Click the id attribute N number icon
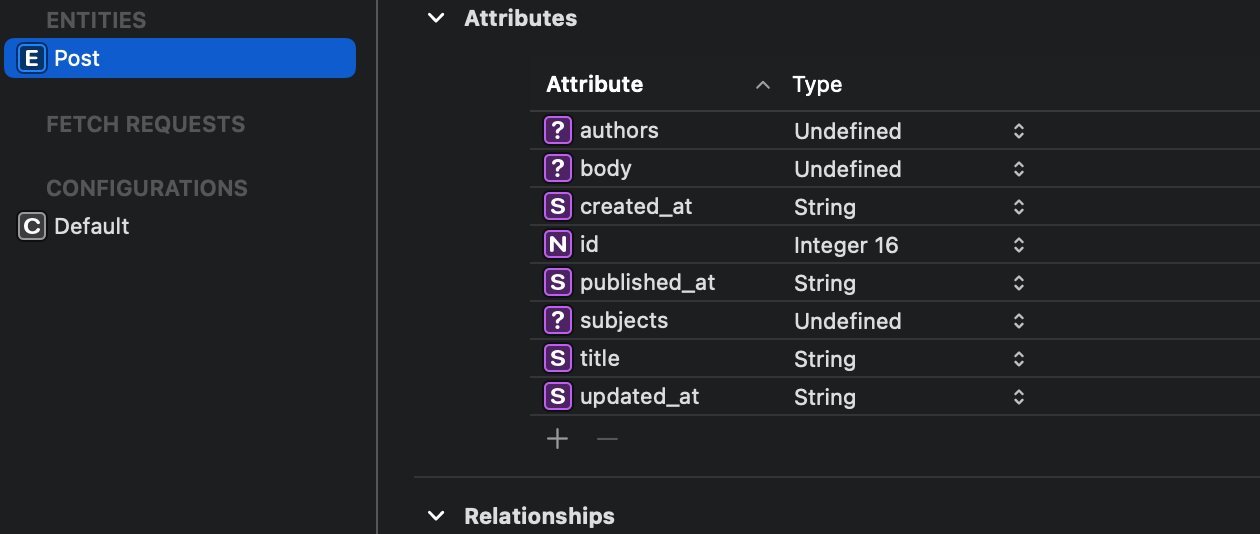The image size is (1260, 534). point(557,245)
